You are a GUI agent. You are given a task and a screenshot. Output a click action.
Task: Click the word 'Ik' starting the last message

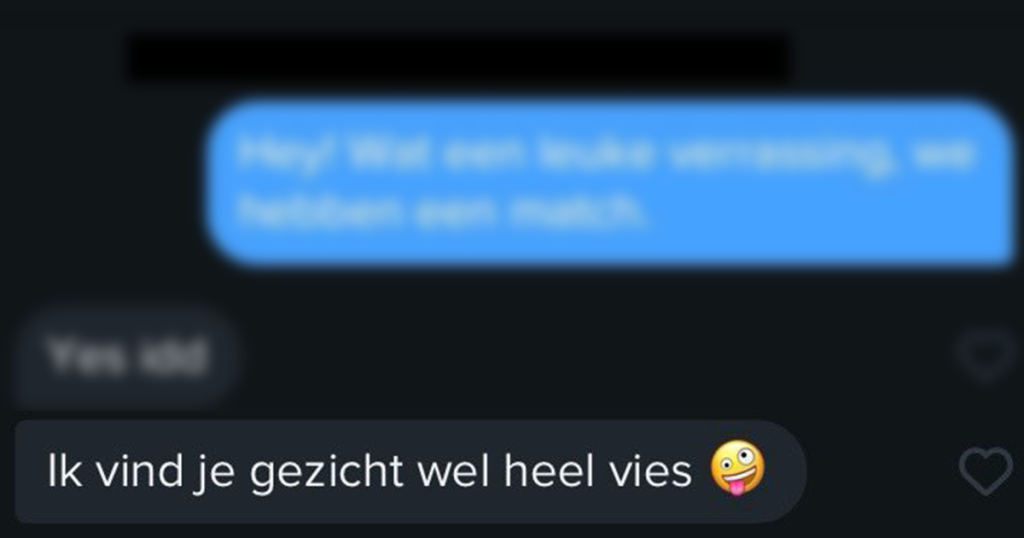[64, 470]
